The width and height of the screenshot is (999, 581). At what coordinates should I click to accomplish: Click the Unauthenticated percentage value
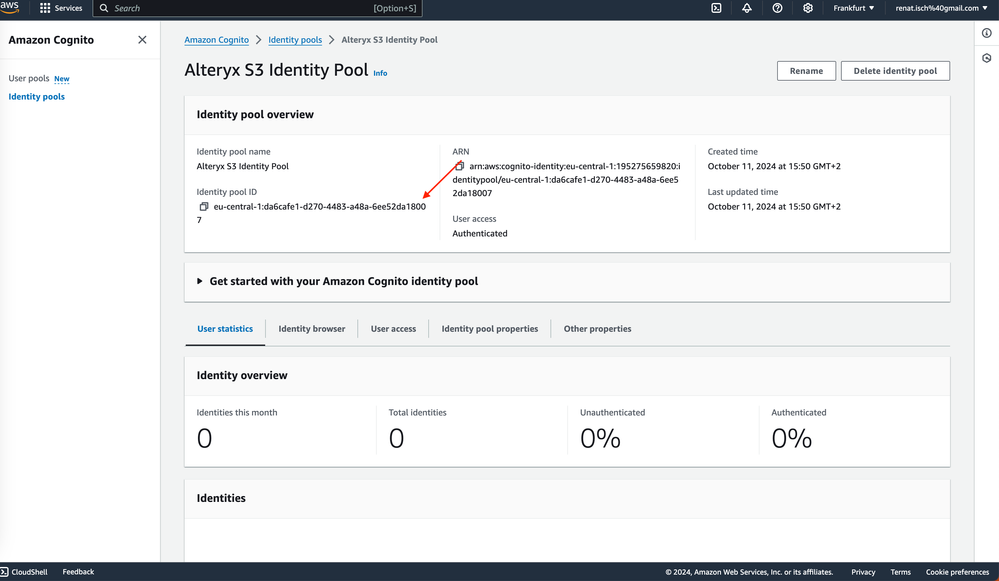(600, 438)
